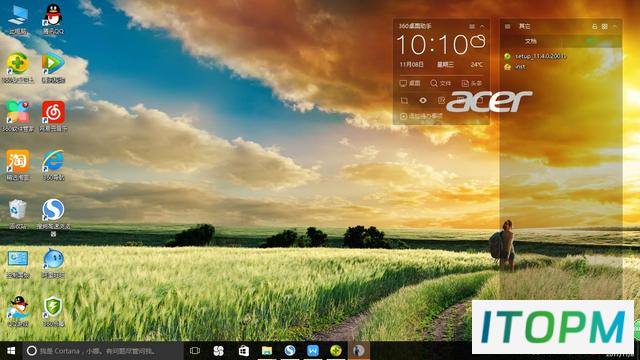The height and width of the screenshot is (360, 640).
Task: Select the Documents tab in file panel
Action: pos(531,41)
